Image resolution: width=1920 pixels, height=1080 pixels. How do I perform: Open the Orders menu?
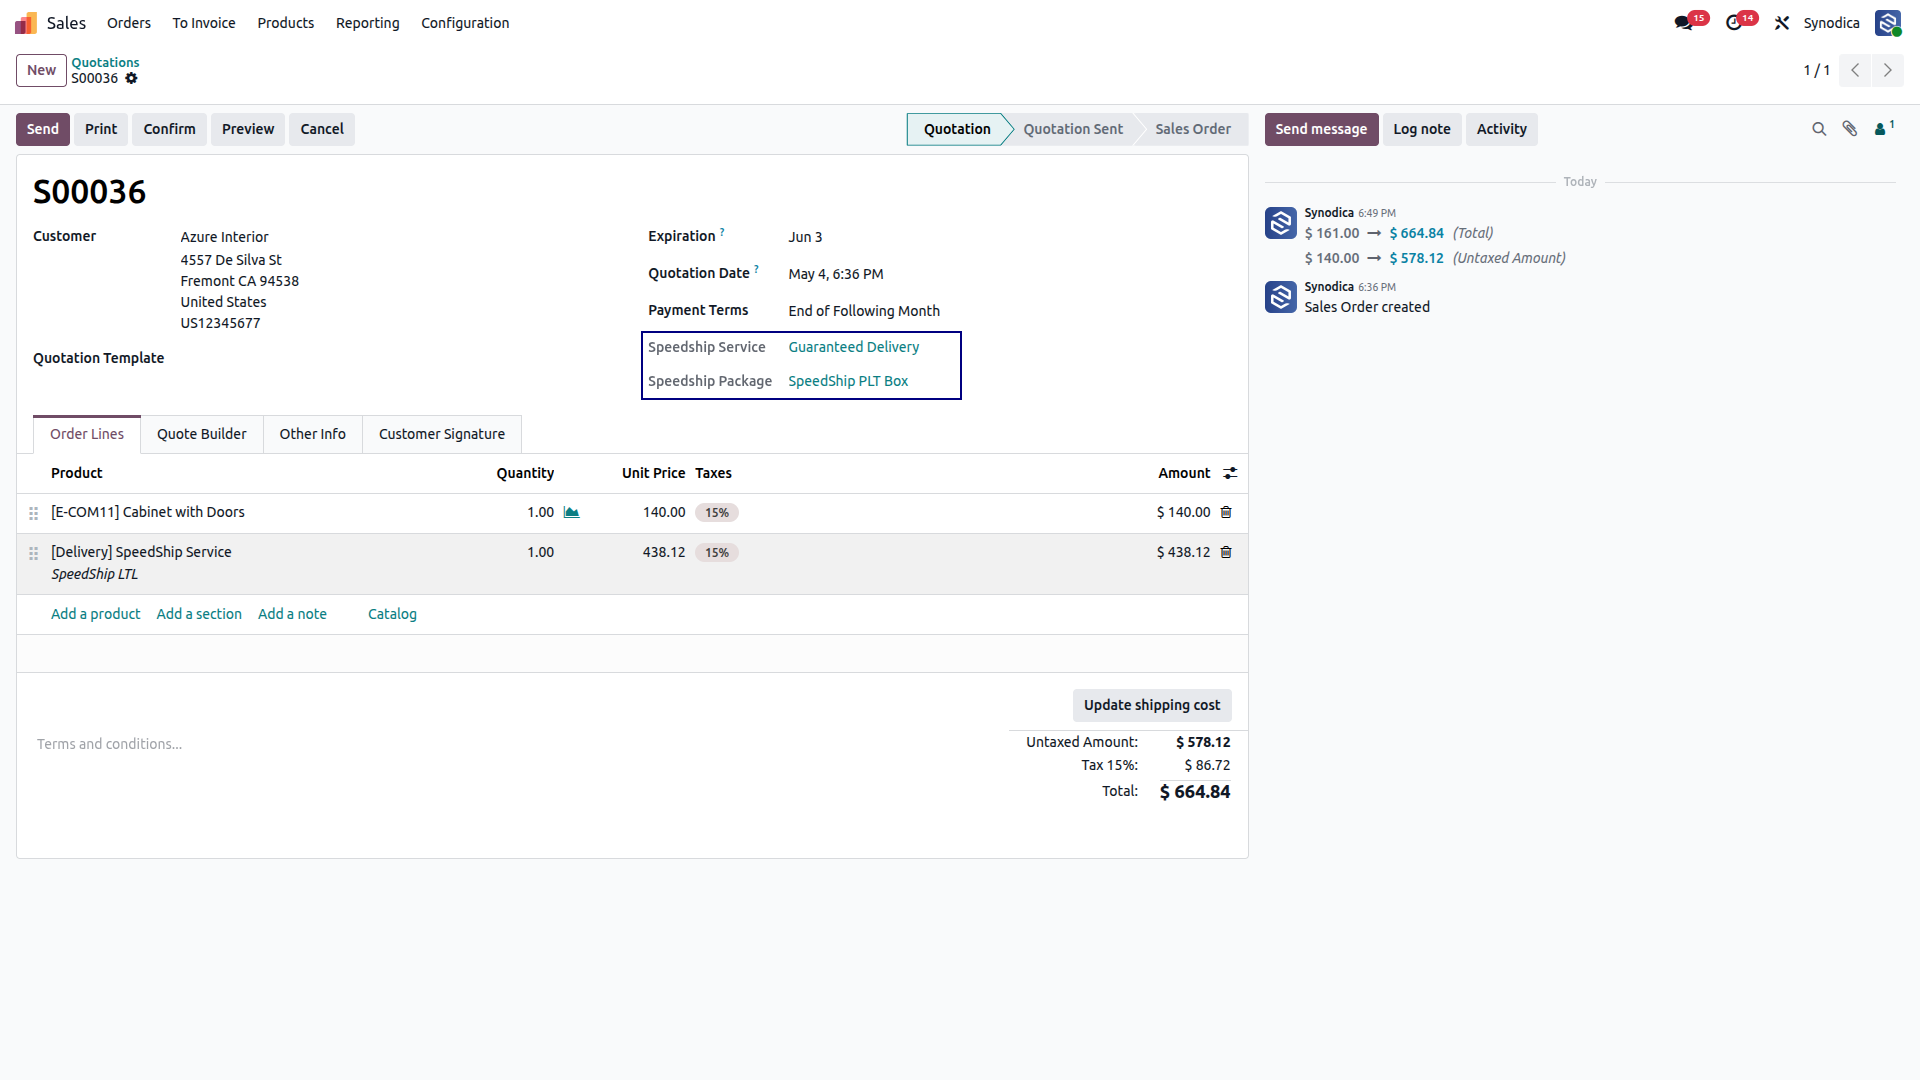(129, 23)
